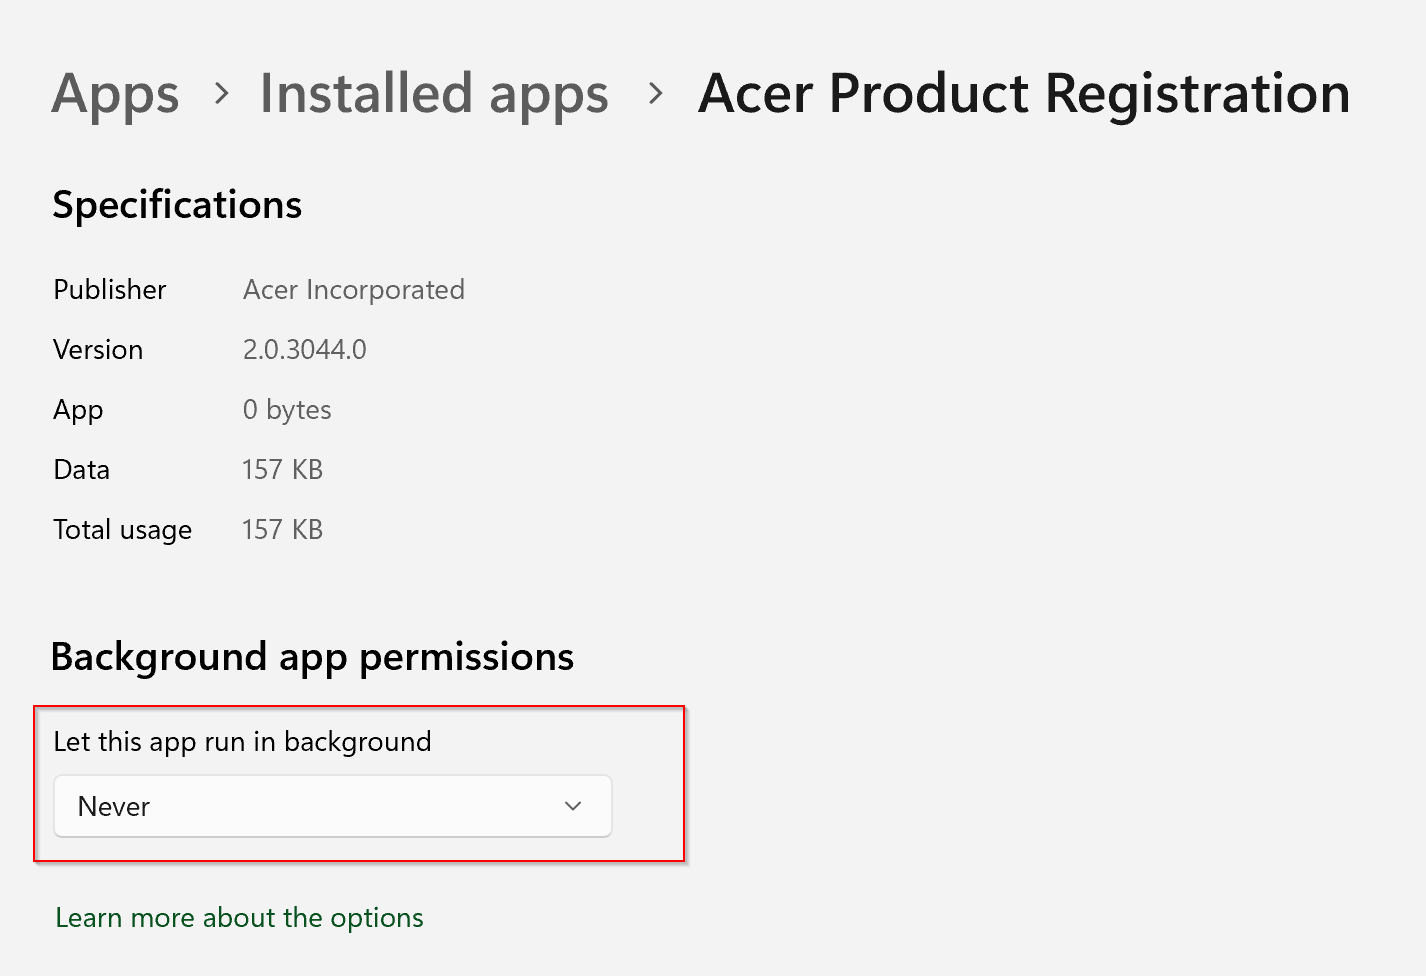The width and height of the screenshot is (1426, 976).
Task: Go back to Apps in the breadcrumb
Action: point(115,95)
